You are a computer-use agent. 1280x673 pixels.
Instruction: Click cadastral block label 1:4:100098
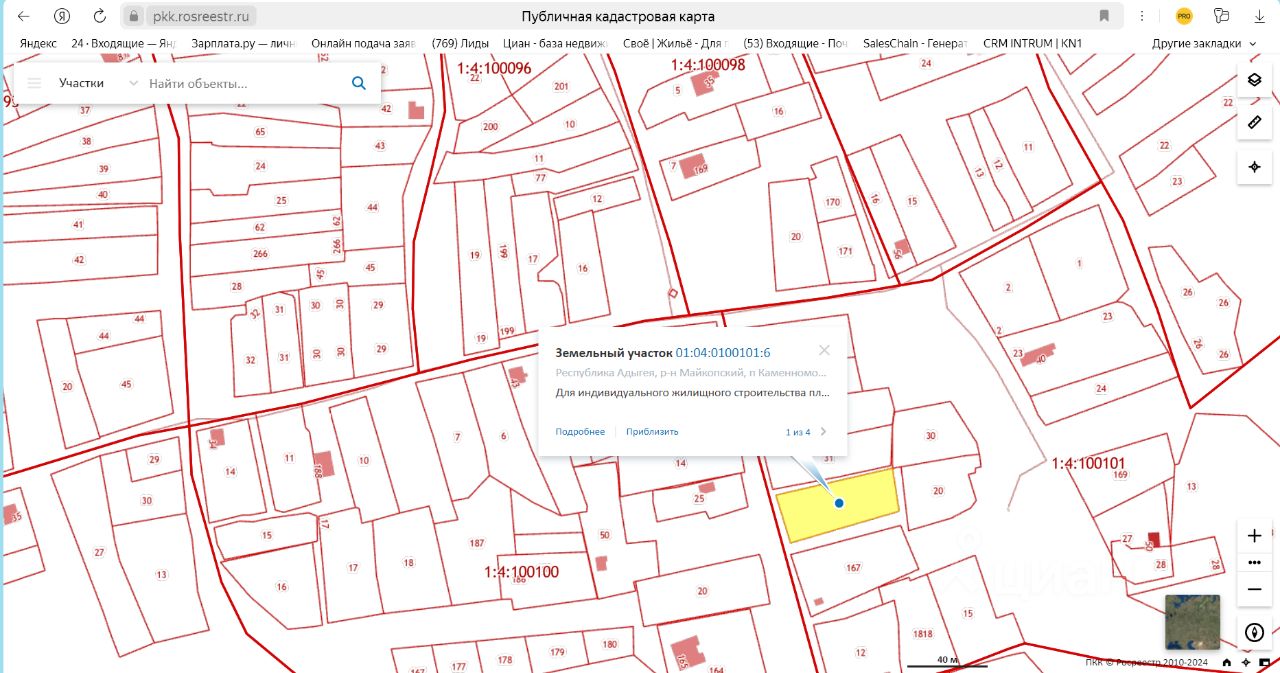tap(708, 65)
